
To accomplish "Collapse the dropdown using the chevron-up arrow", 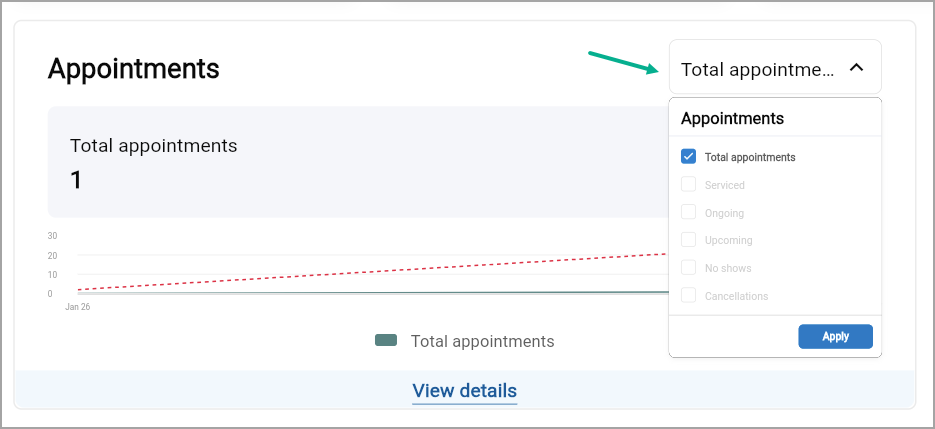I will 856,68.
